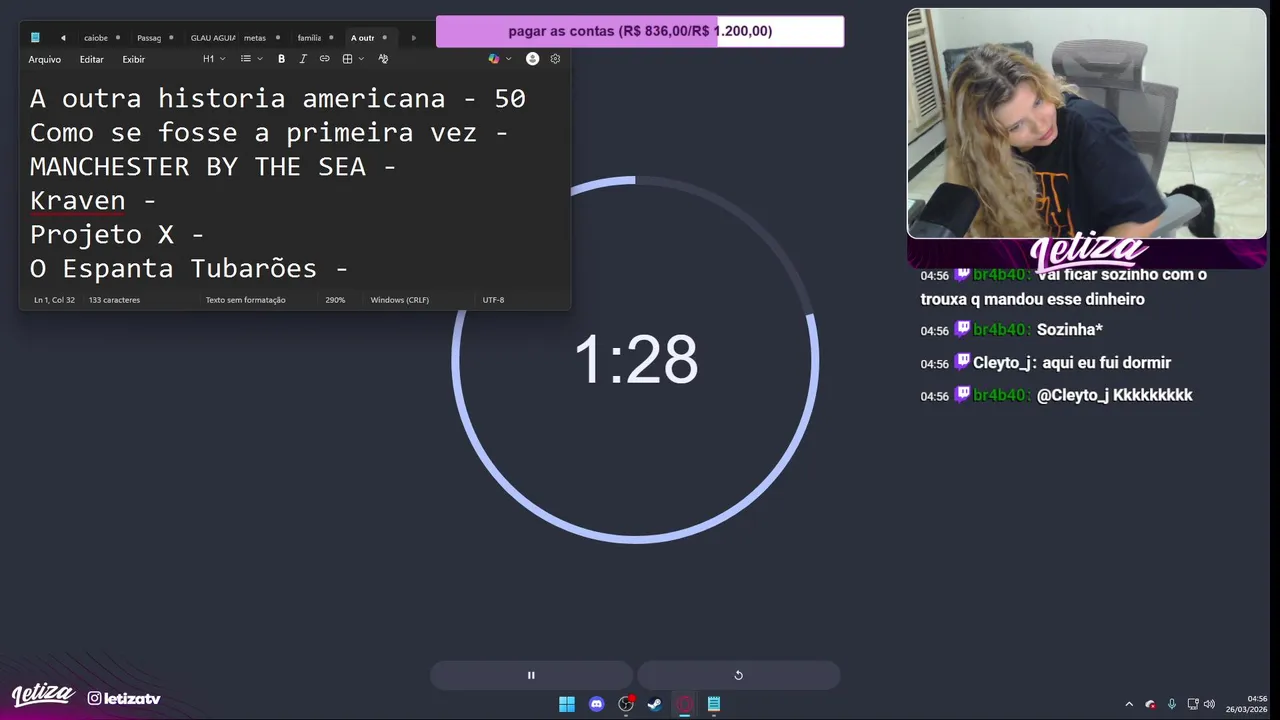Image resolution: width=1280 pixels, height=720 pixels.
Task: Insert a link with the link icon
Action: coord(324,59)
